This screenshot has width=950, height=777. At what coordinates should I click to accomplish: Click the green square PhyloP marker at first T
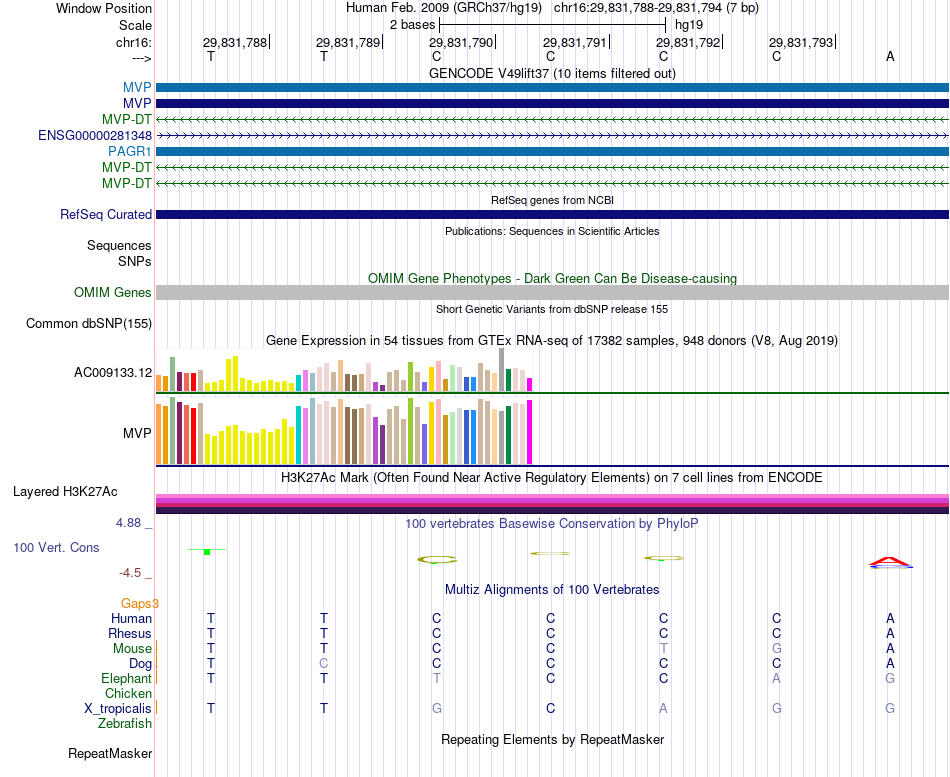click(x=207, y=552)
